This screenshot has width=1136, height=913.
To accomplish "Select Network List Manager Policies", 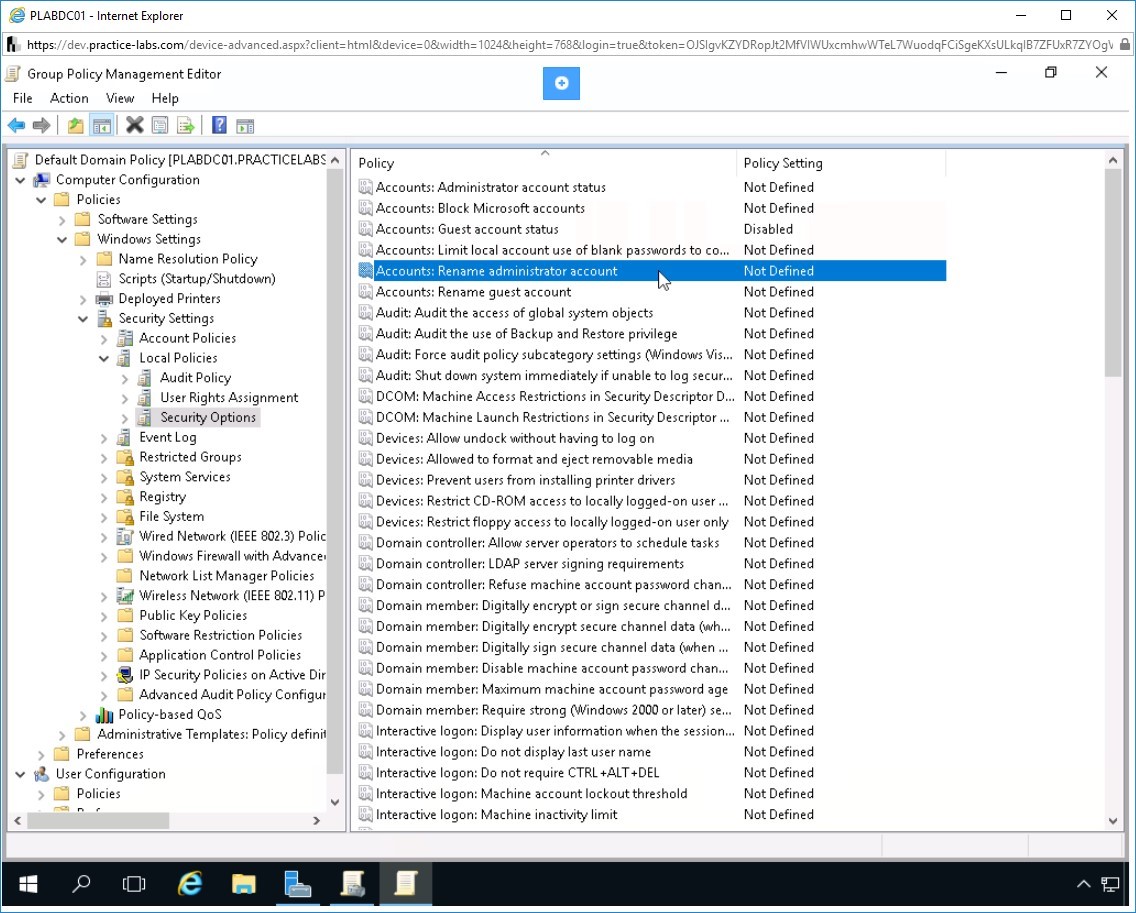I will click(x=226, y=576).
